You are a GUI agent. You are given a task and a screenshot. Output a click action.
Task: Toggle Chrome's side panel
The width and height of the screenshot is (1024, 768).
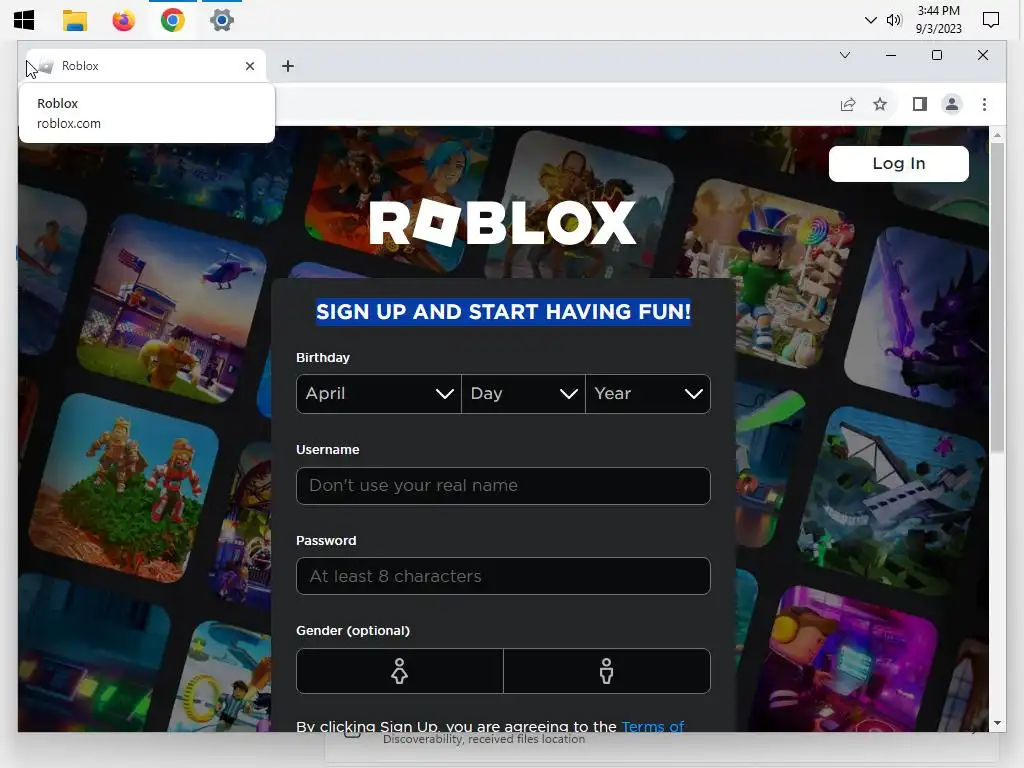(920, 104)
